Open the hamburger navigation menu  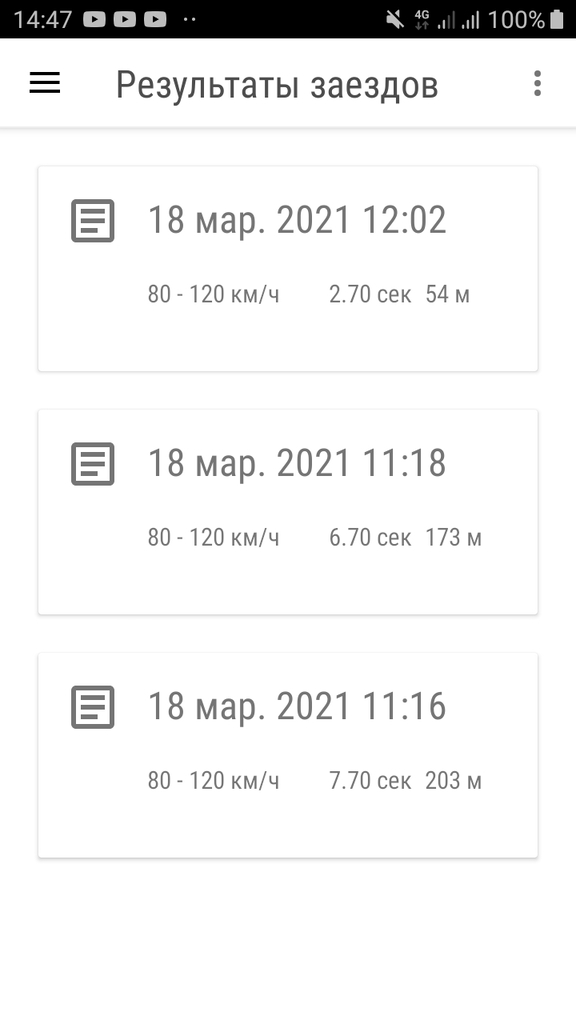(x=45, y=83)
